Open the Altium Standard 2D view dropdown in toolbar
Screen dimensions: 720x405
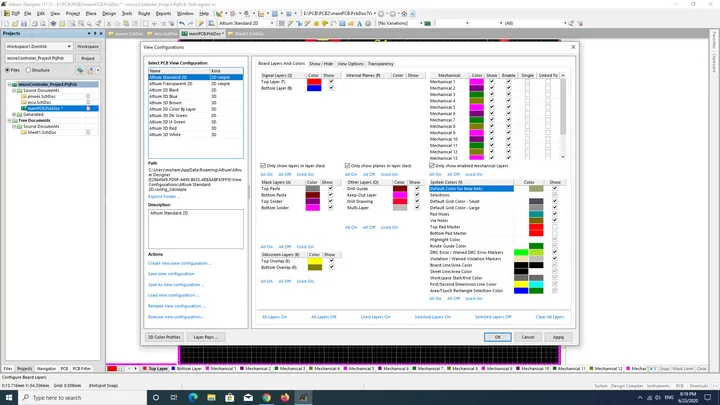[x=272, y=23]
